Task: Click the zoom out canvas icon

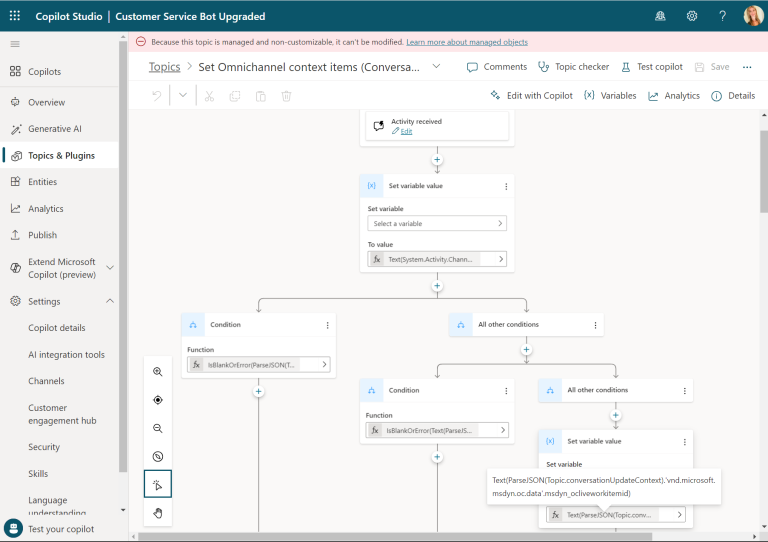Action: pos(158,428)
